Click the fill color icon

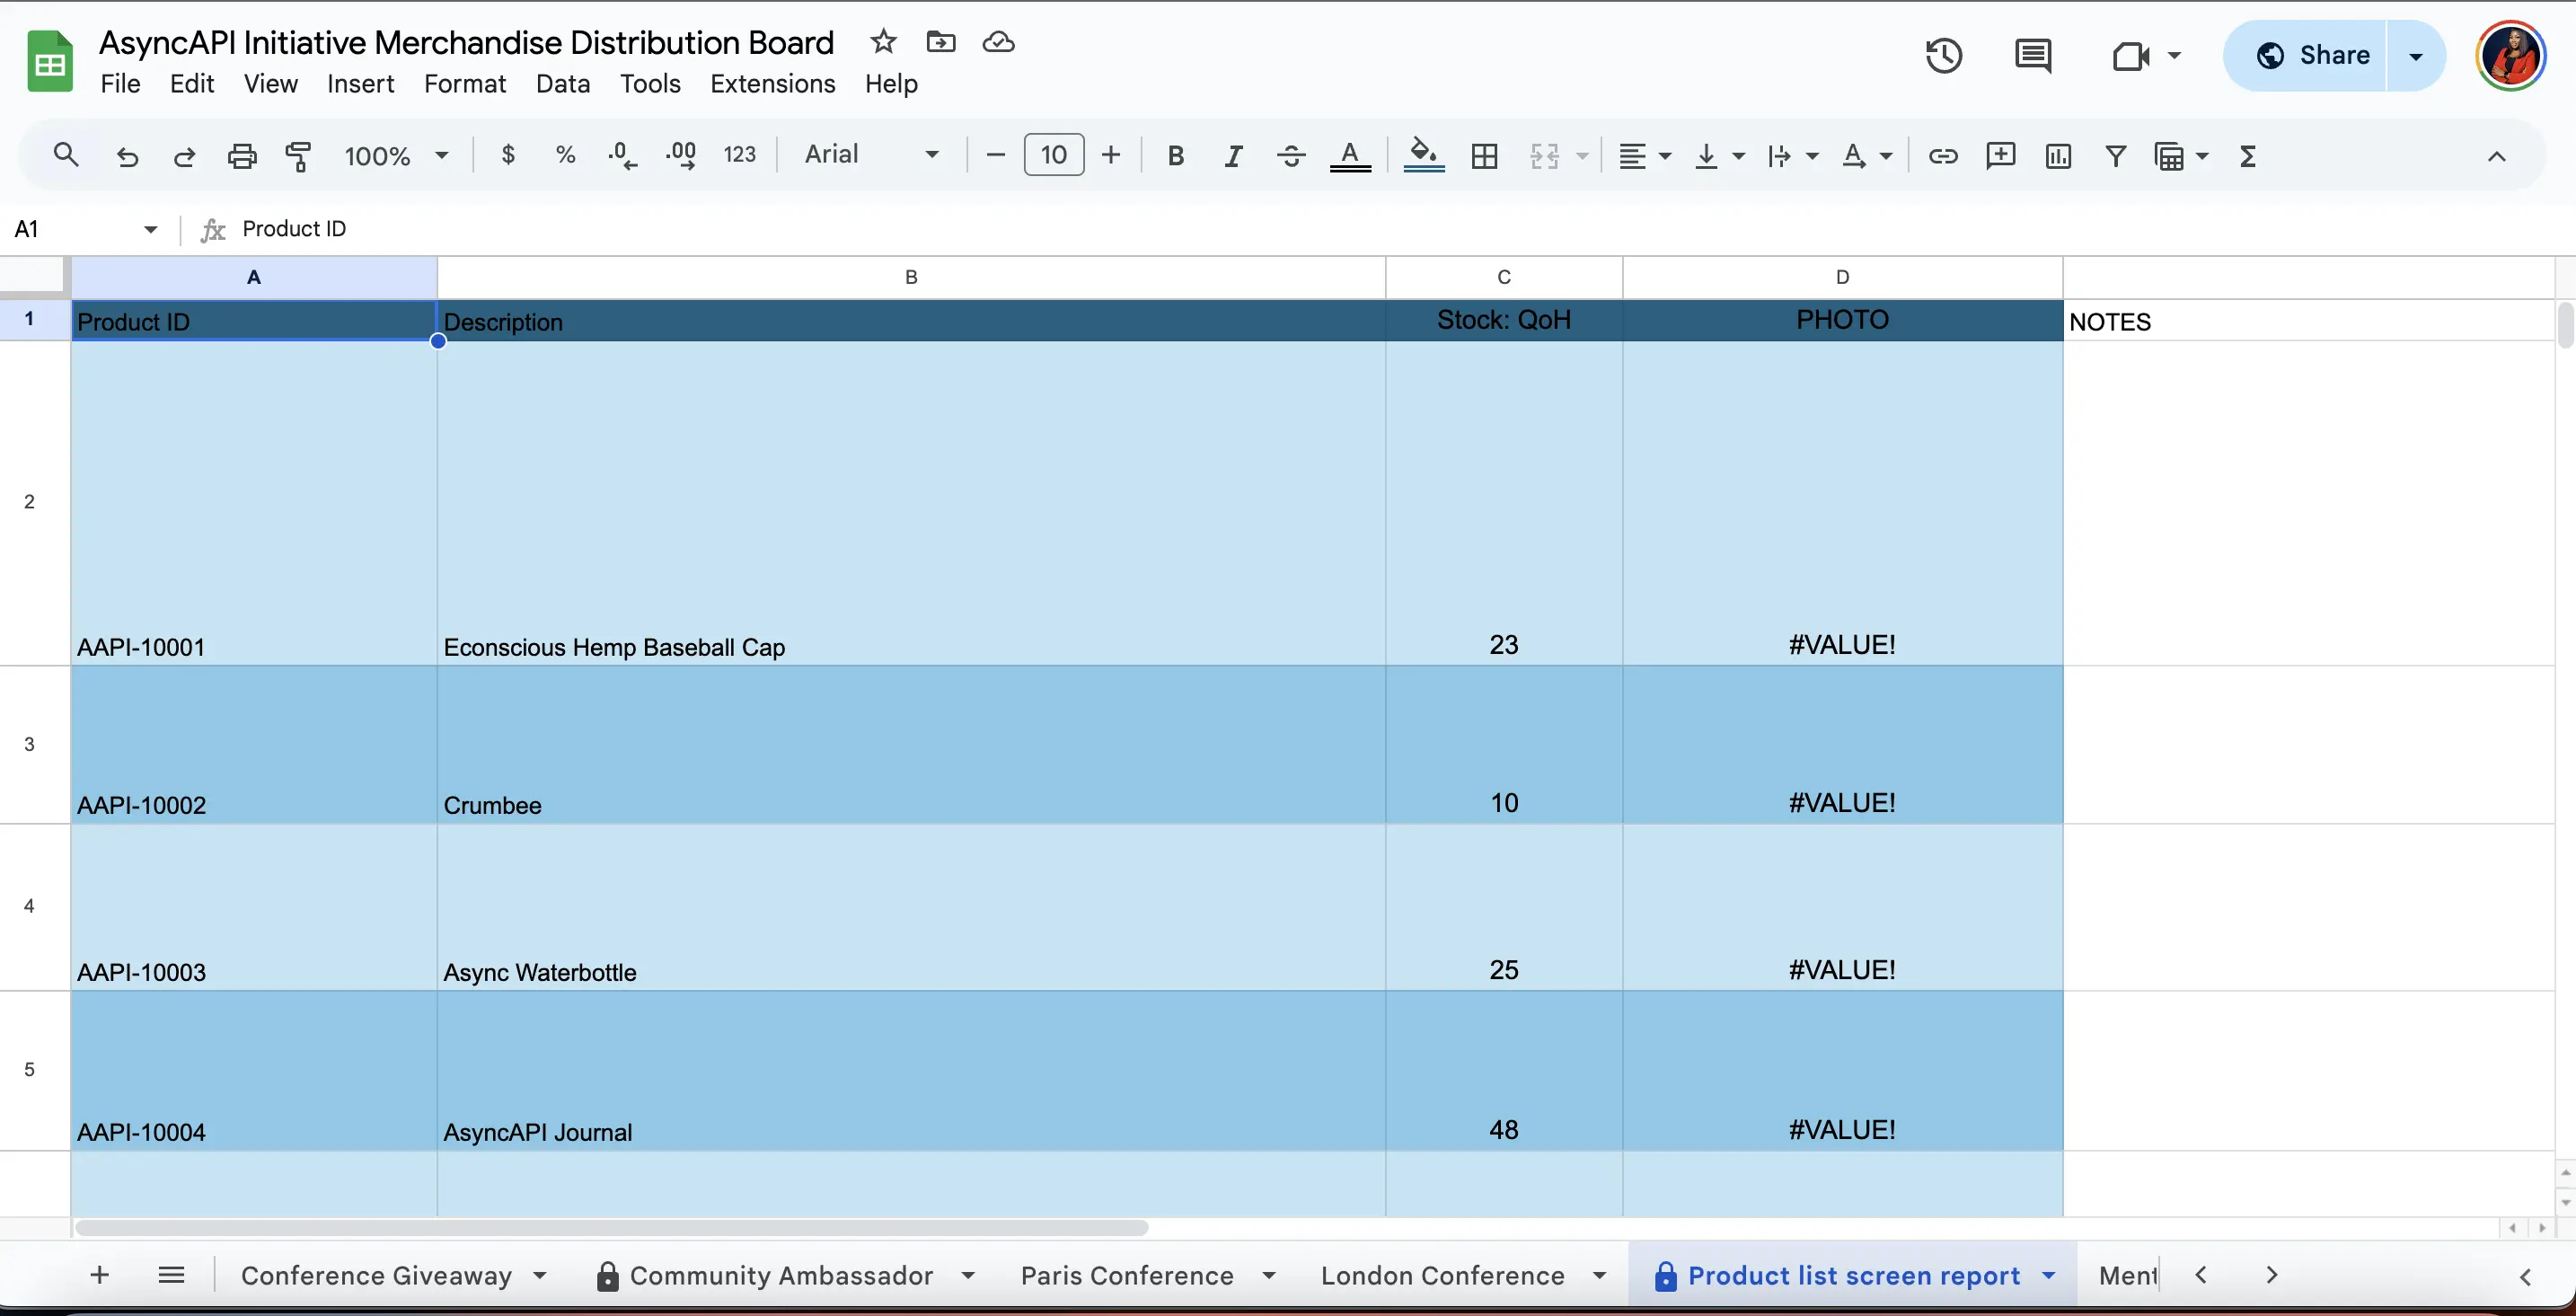click(1422, 155)
